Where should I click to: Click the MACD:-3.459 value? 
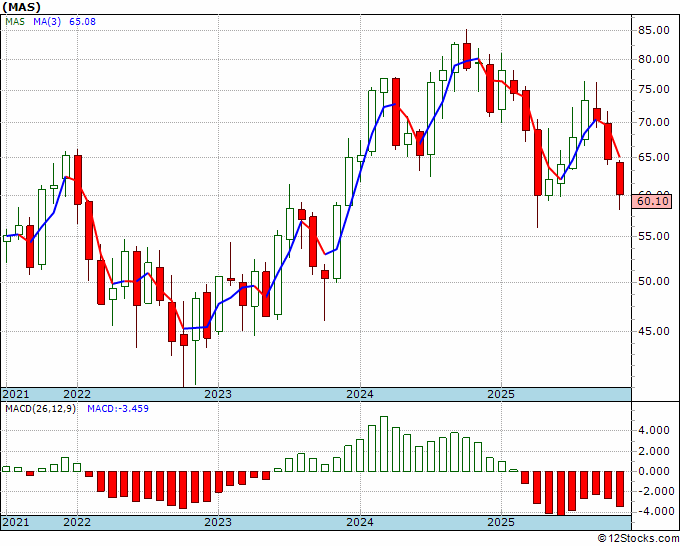click(x=118, y=409)
